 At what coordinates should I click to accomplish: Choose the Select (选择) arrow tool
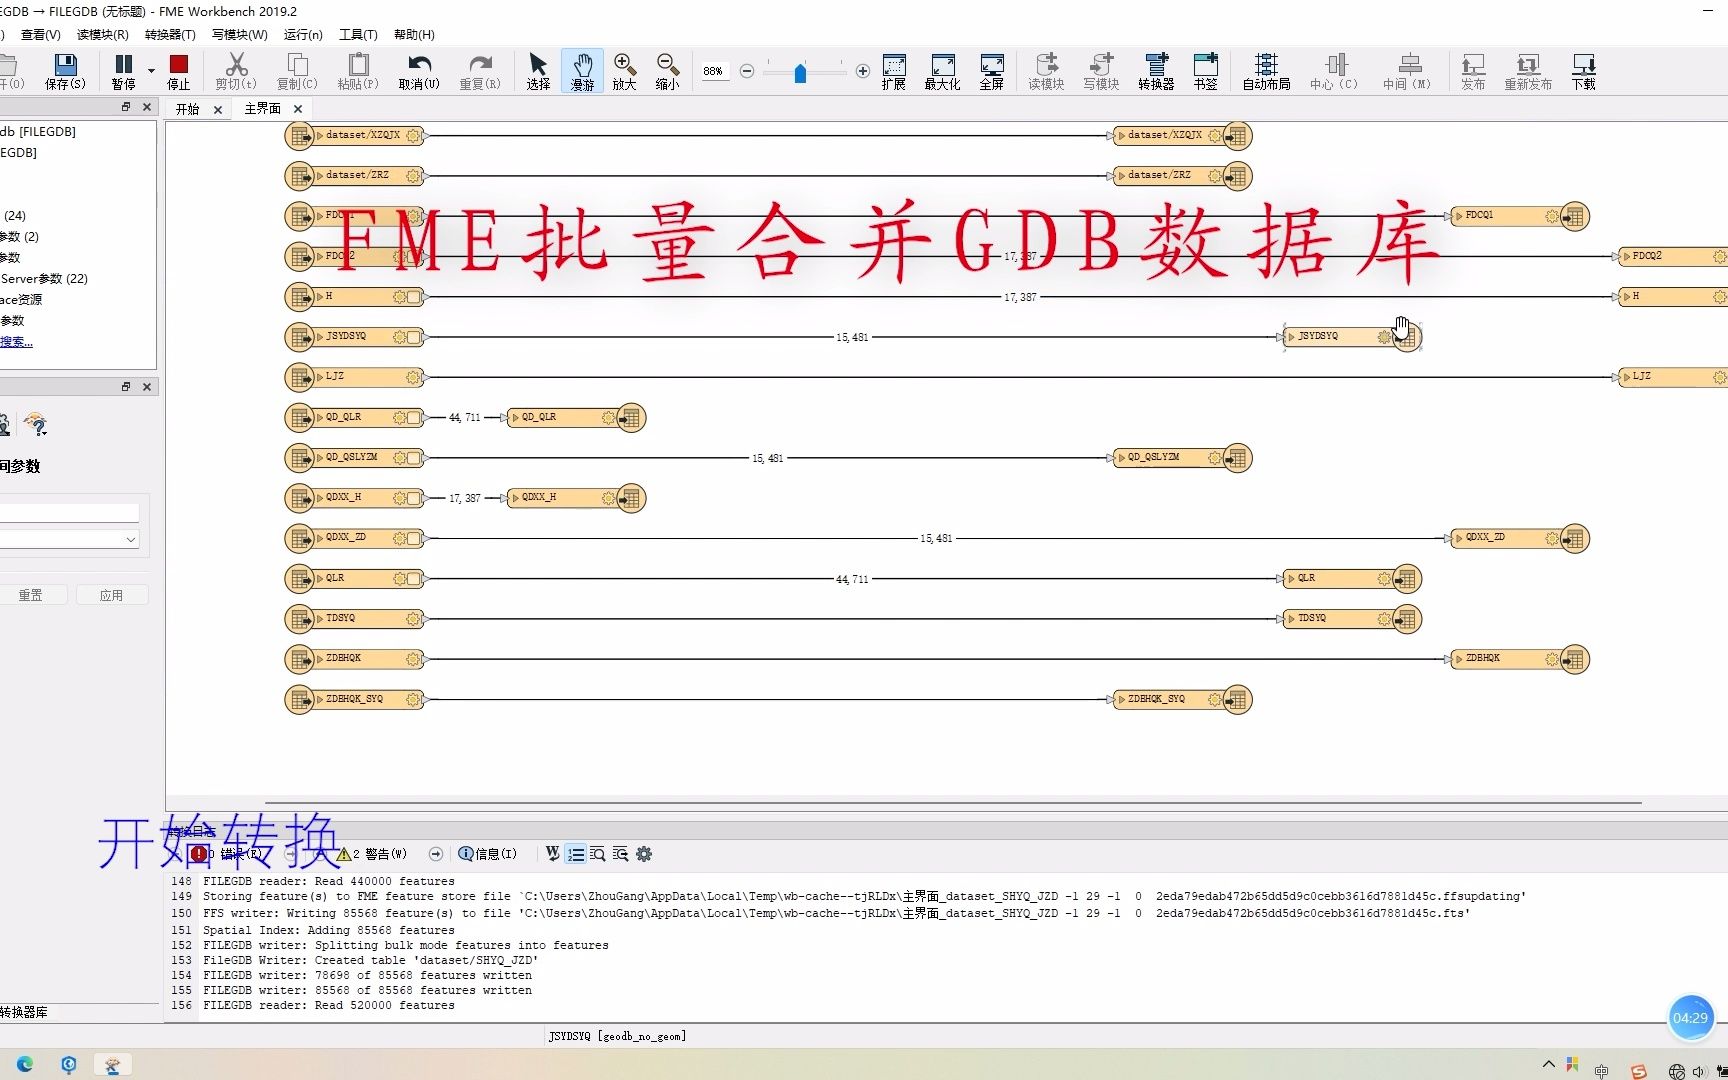[x=538, y=72]
